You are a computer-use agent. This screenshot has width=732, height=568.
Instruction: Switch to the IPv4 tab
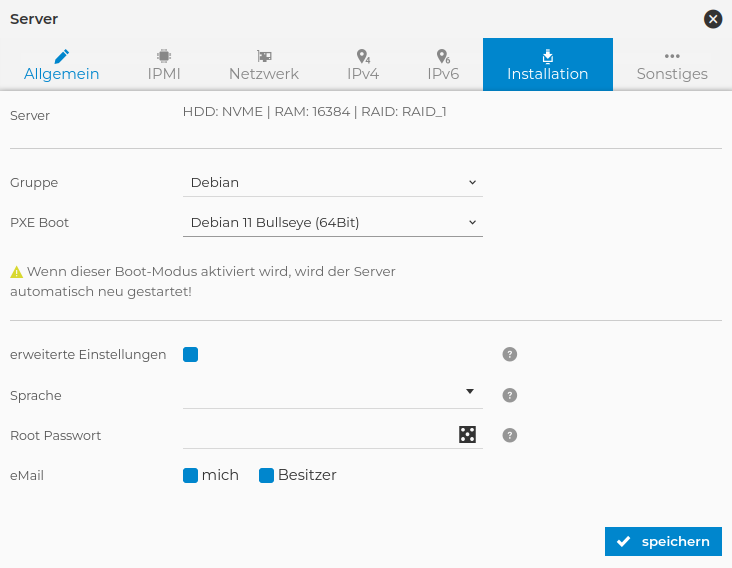[x=363, y=65]
